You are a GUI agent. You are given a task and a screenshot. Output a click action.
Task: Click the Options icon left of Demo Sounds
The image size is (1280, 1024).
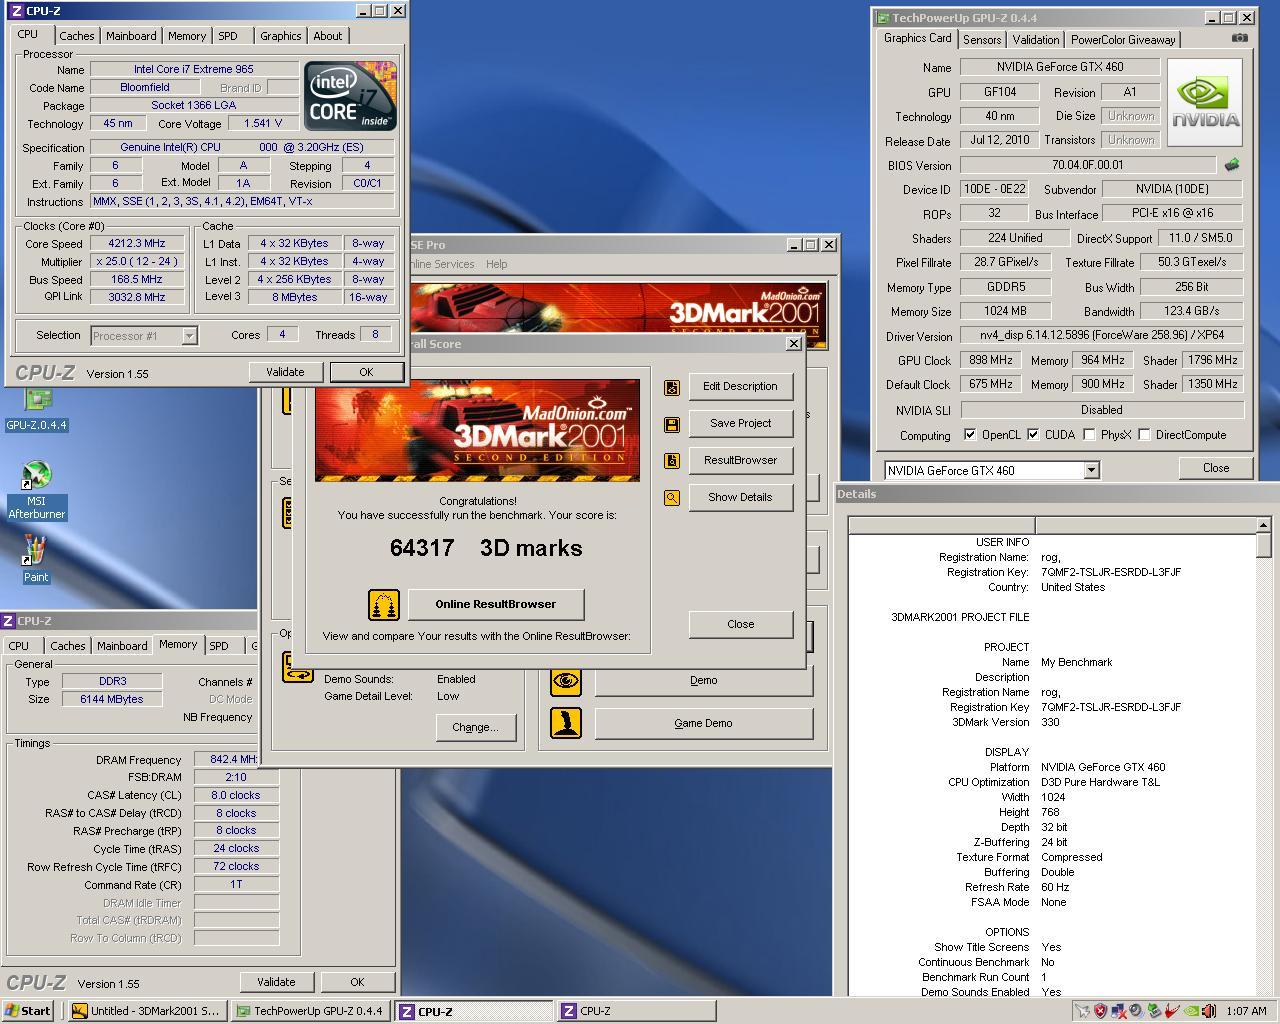298,667
